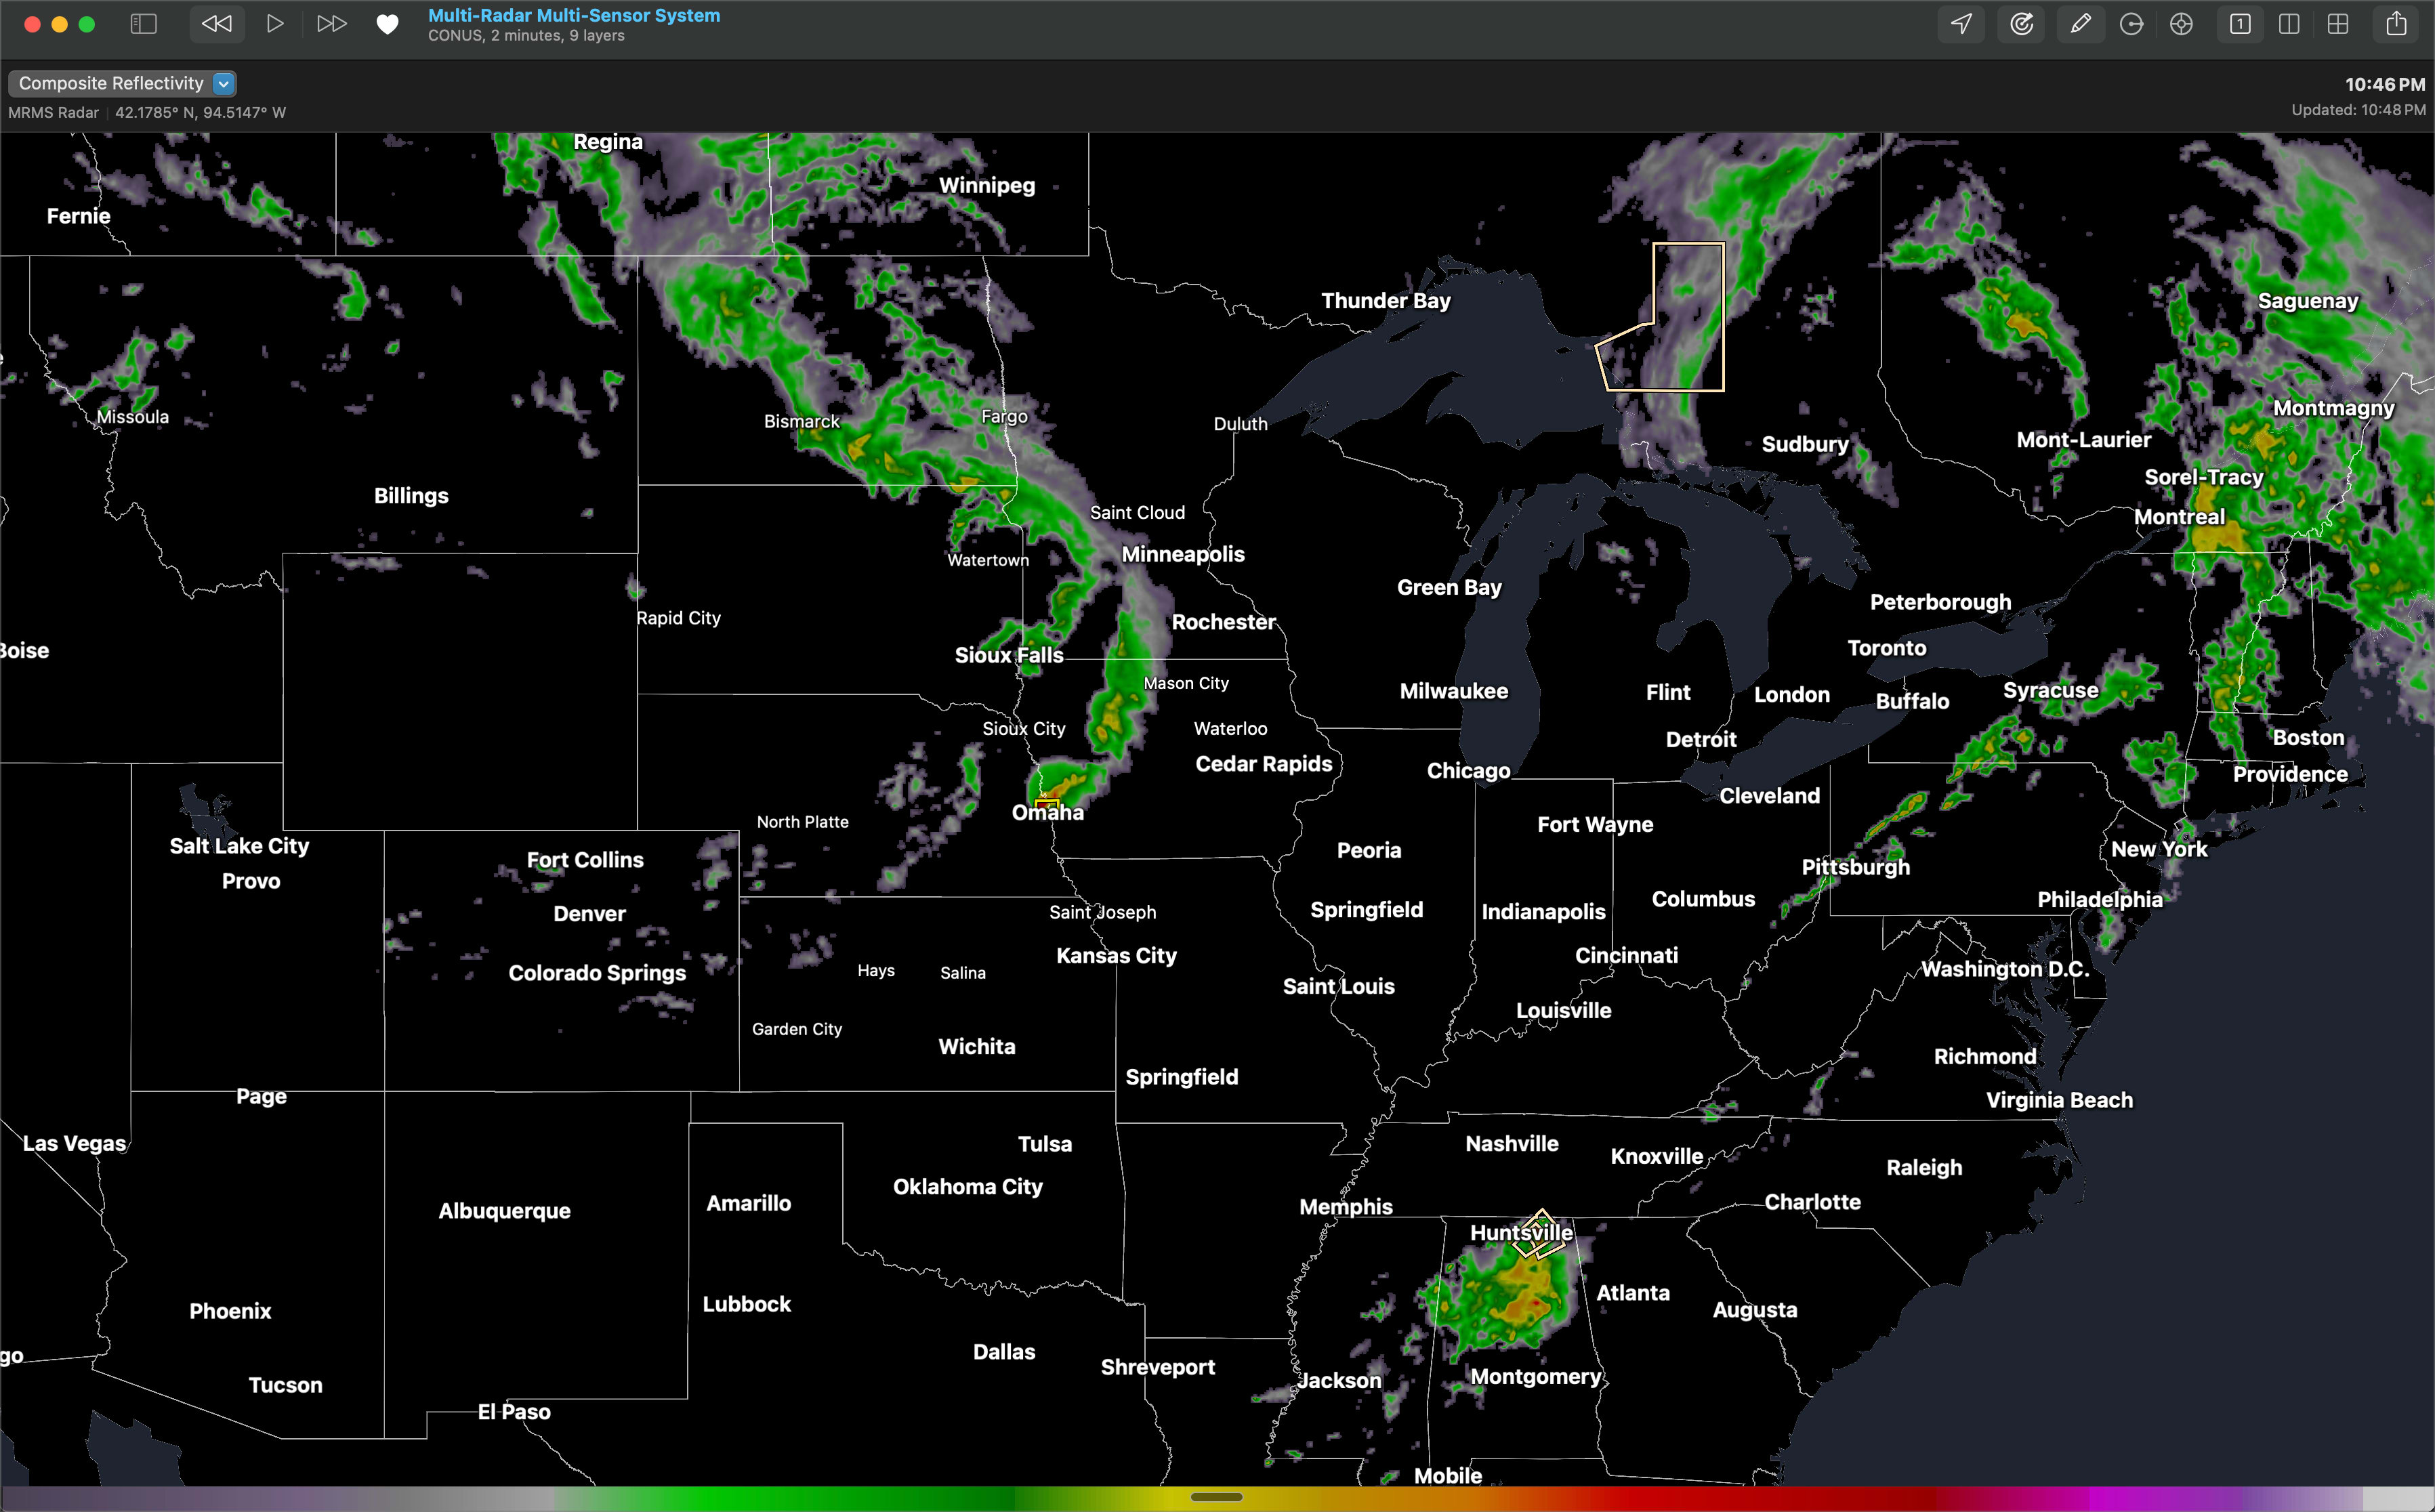2435x1512 pixels.
Task: Switch to four-pane grid layout
Action: click(x=2338, y=24)
